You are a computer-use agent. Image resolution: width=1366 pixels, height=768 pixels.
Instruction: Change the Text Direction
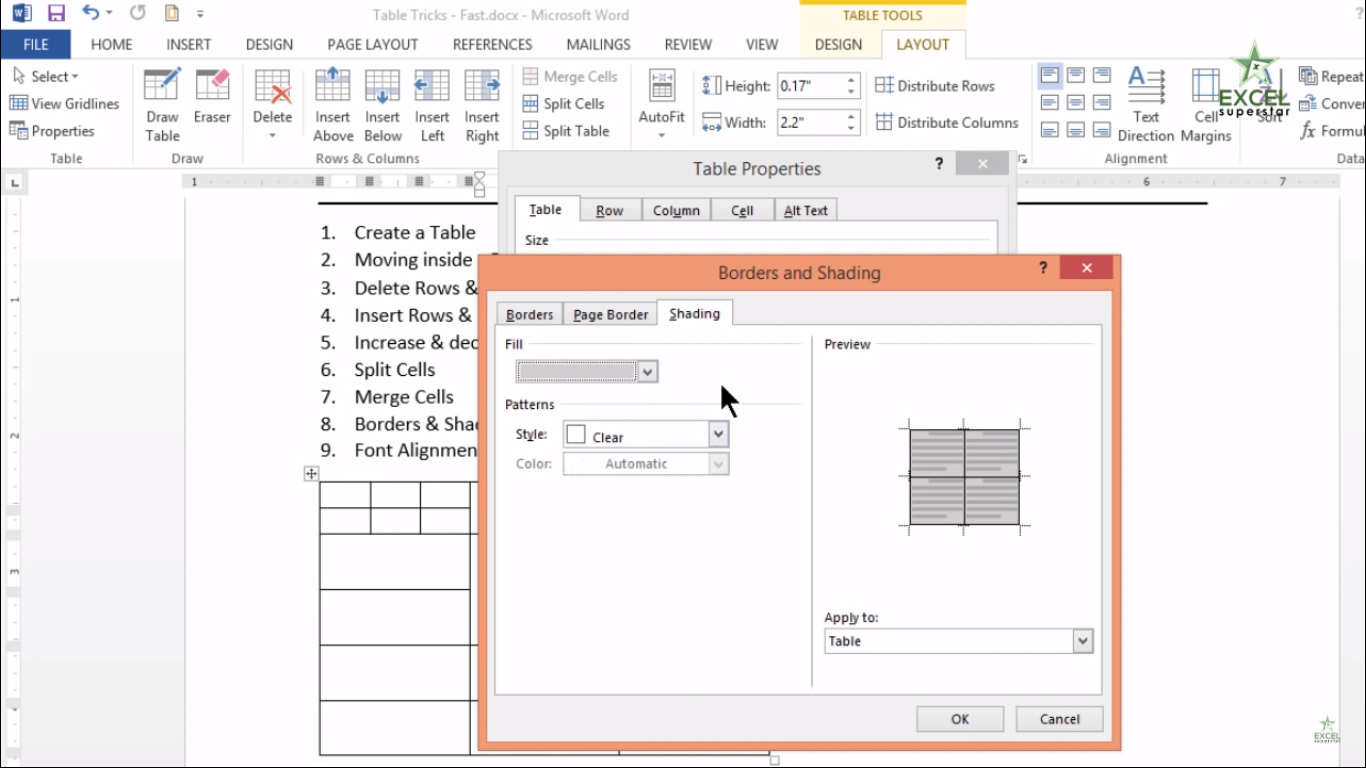tap(1146, 106)
